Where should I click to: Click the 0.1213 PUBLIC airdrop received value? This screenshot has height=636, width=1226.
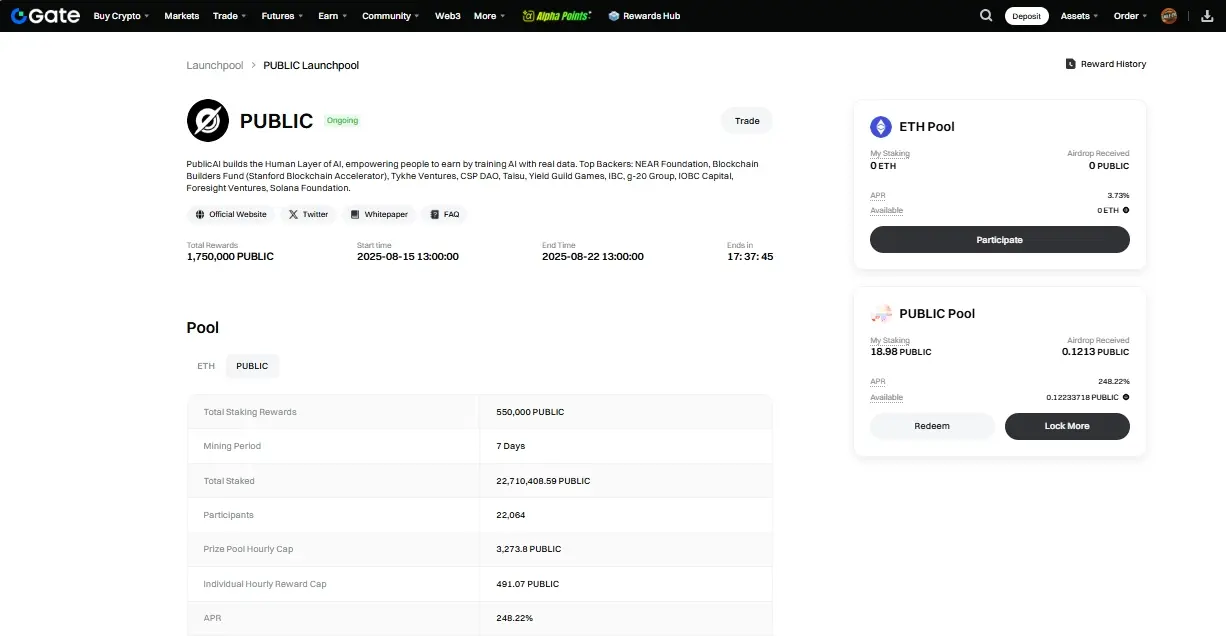tap(1096, 352)
